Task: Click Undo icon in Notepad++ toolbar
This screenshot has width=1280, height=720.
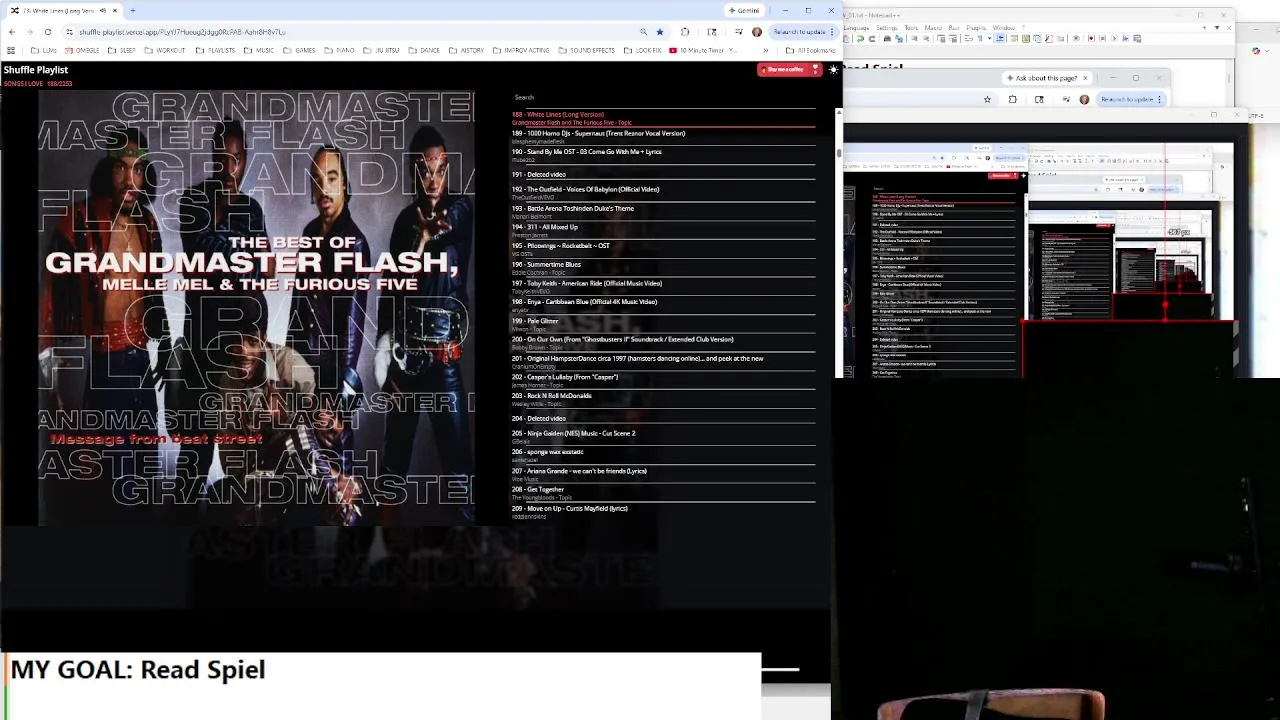Action: 860,38
